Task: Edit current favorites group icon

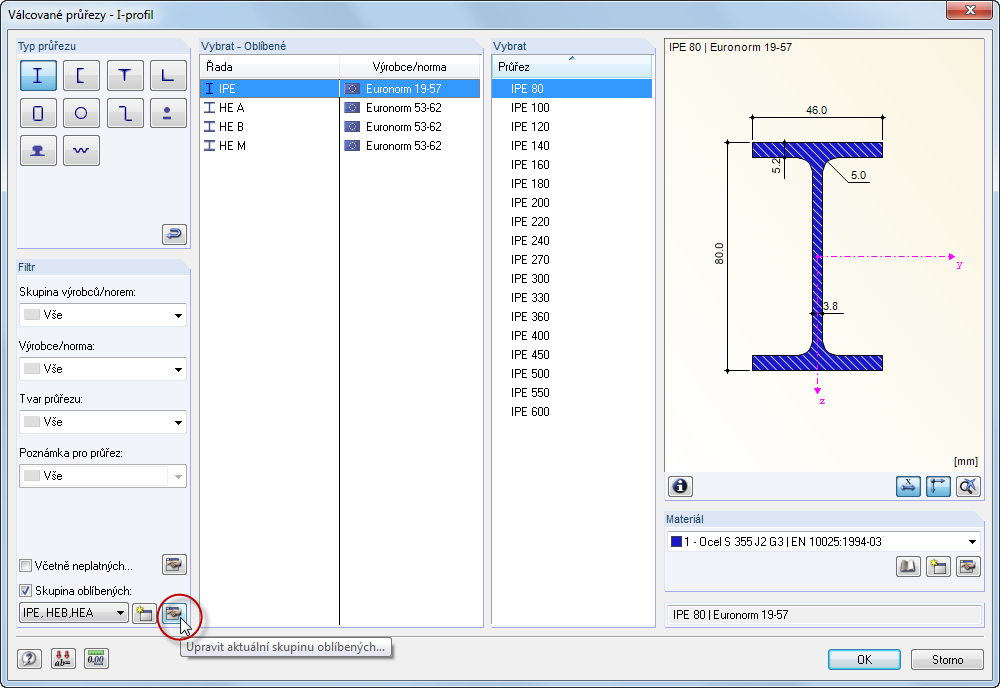Action: coord(173,613)
